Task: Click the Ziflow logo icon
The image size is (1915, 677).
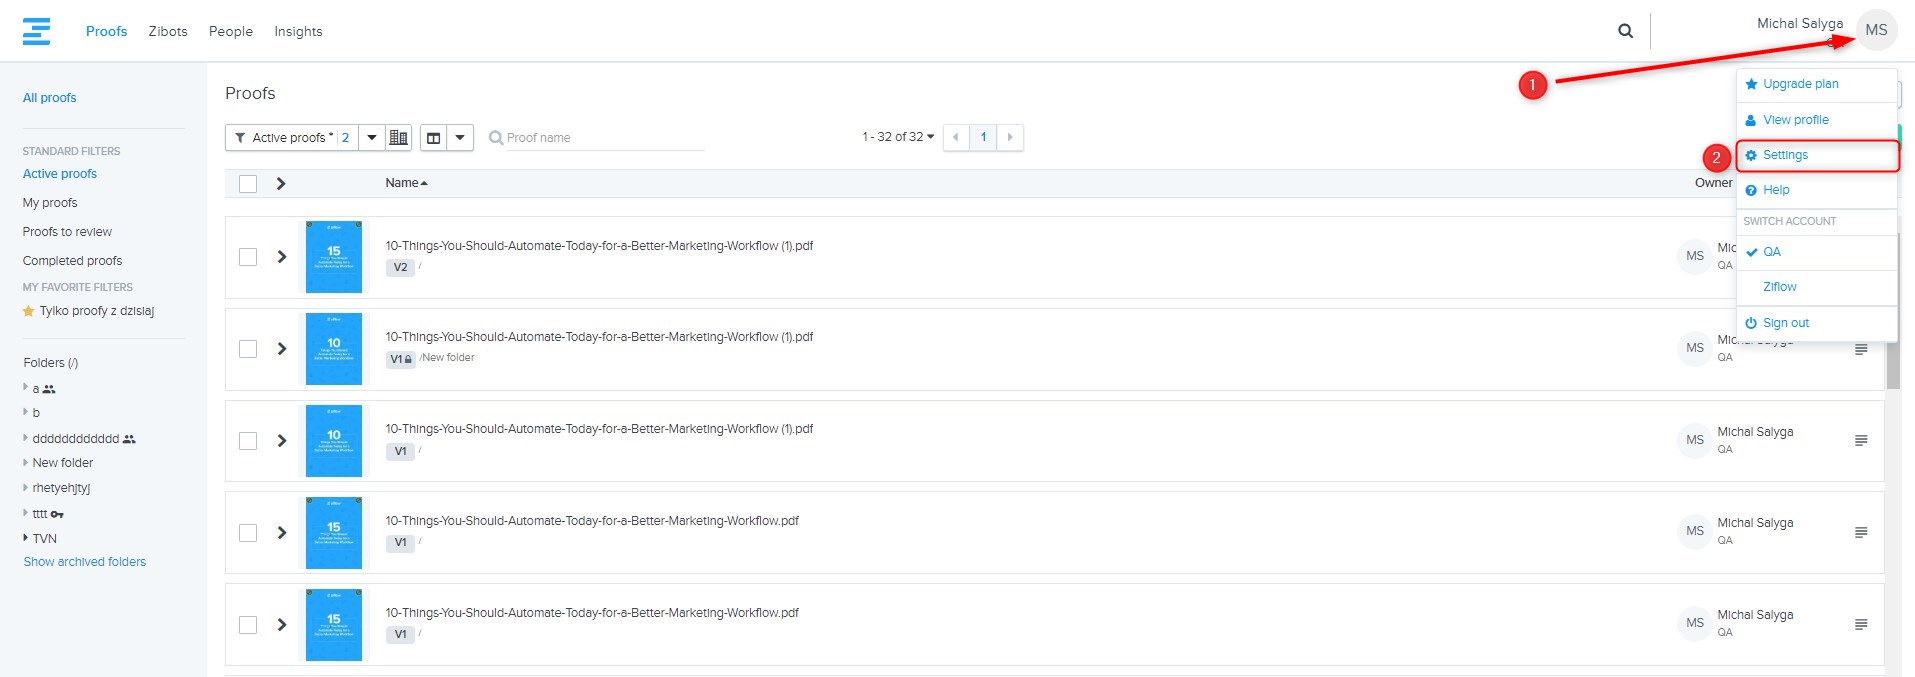Action: (x=36, y=31)
